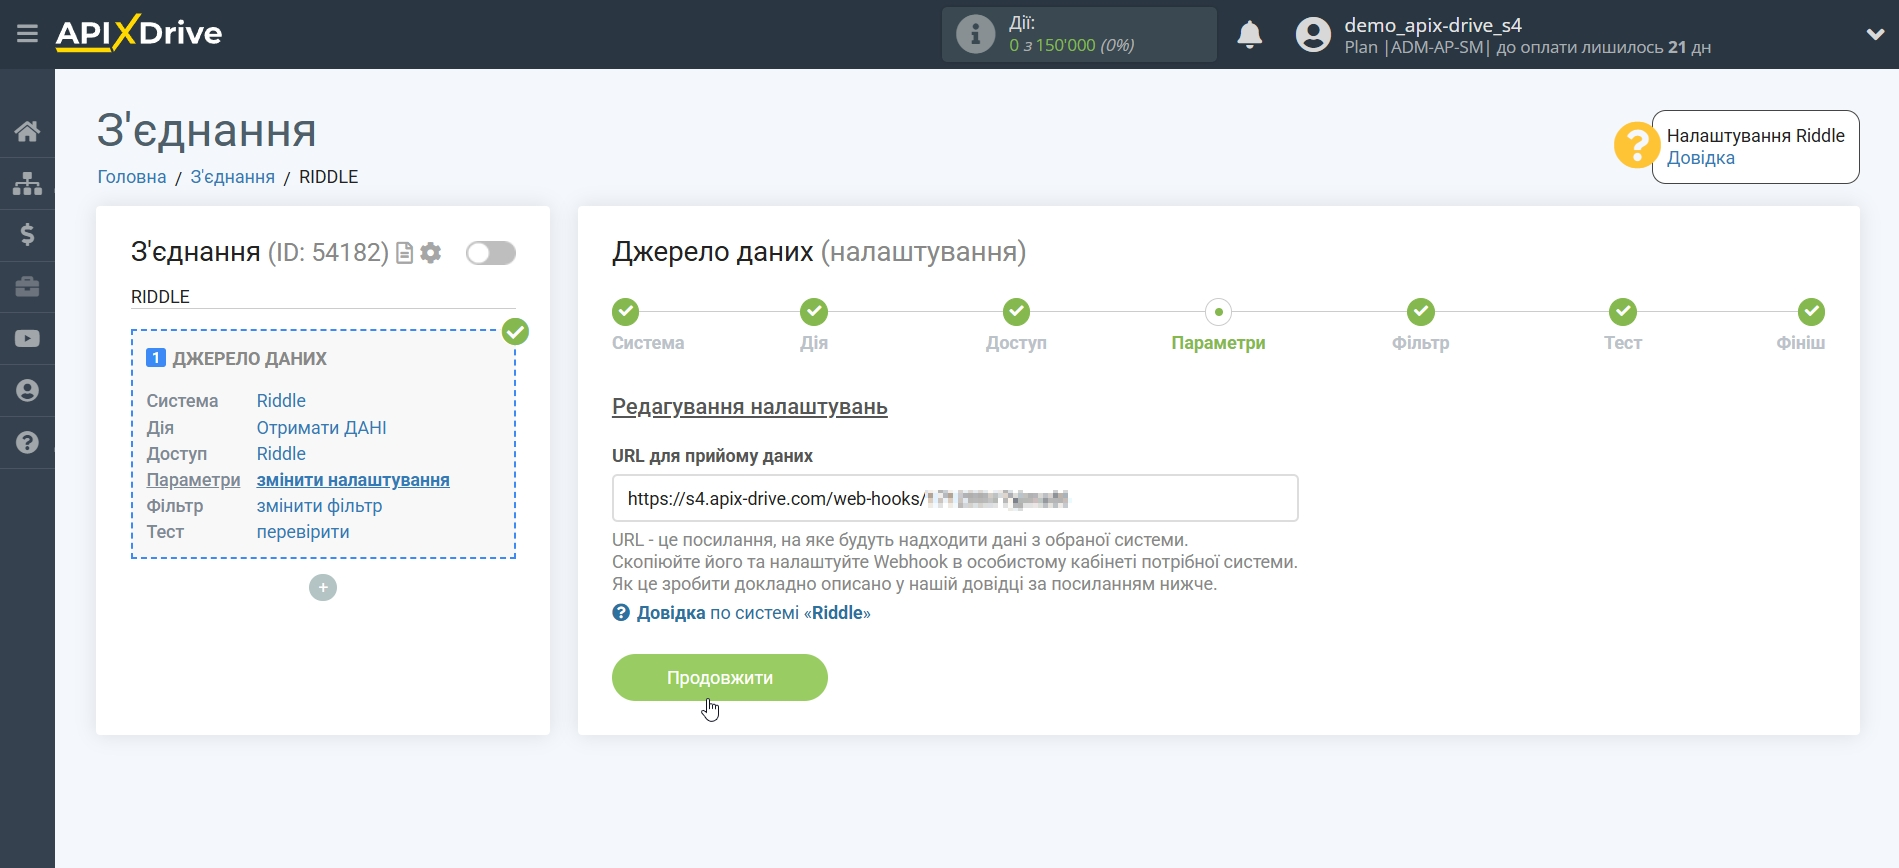
Task: Open the hamburger menu in the top bar
Action: click(x=27, y=34)
